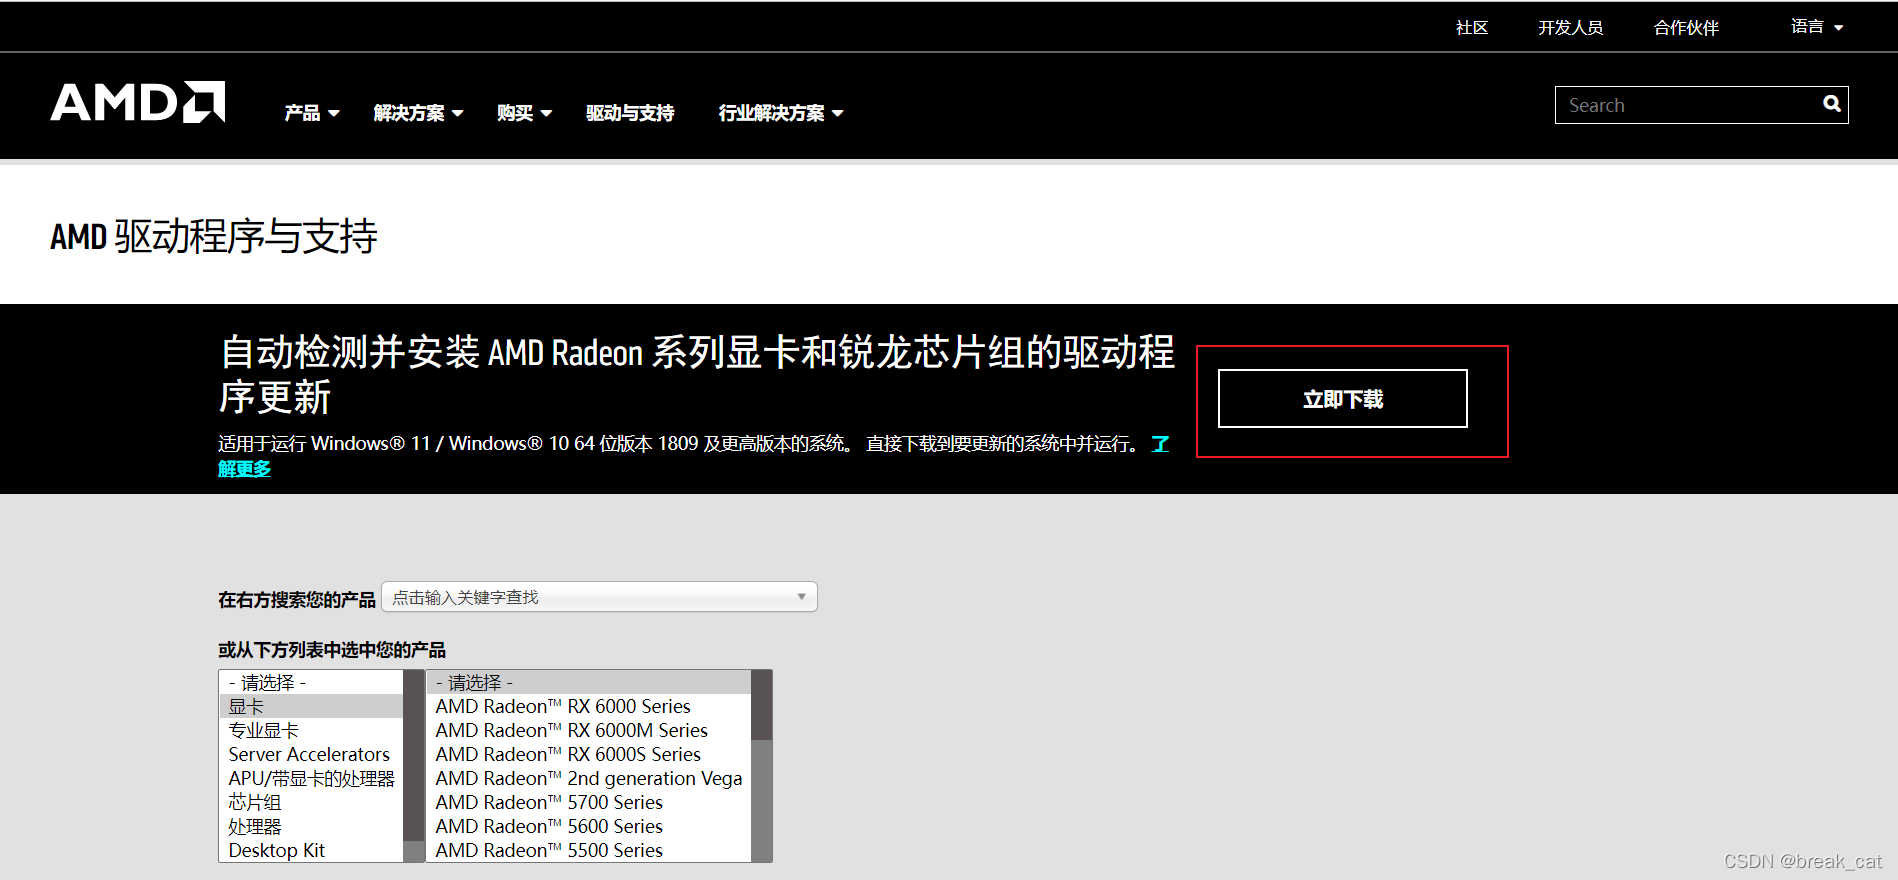Click the AMD logo
This screenshot has width=1898, height=880.
point(138,102)
